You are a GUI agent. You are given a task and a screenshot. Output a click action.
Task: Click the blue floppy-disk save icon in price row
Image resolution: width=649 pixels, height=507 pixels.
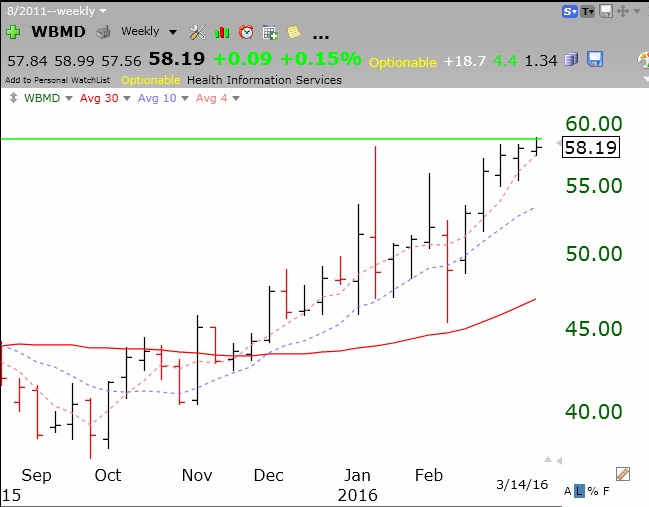coord(595,59)
